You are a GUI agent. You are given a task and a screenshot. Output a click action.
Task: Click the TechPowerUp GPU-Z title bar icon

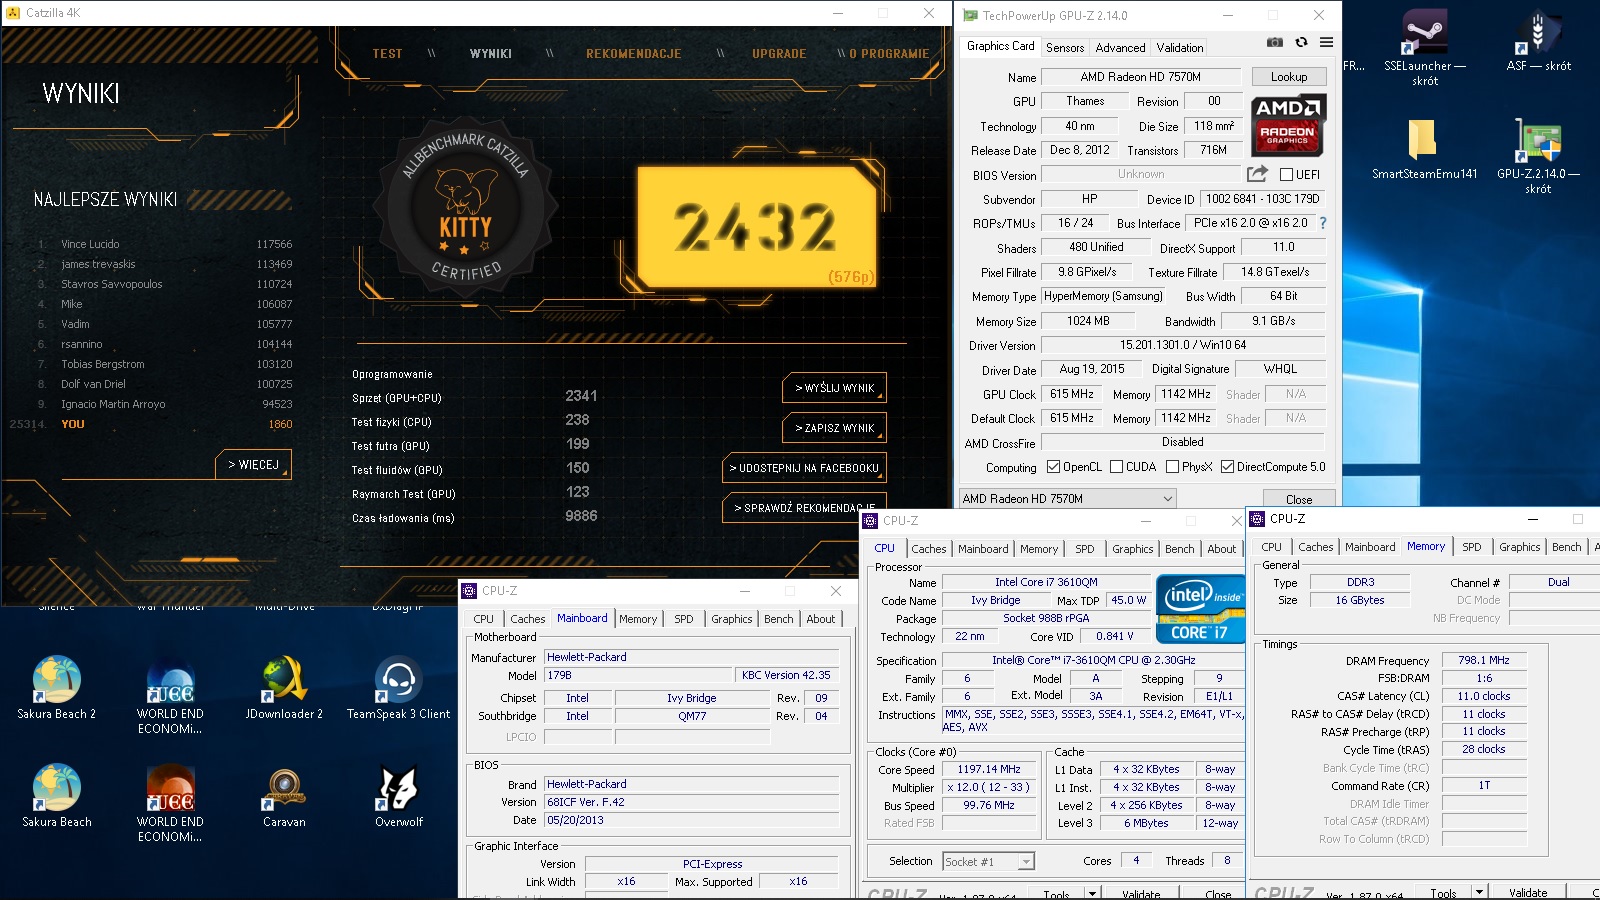tap(970, 15)
